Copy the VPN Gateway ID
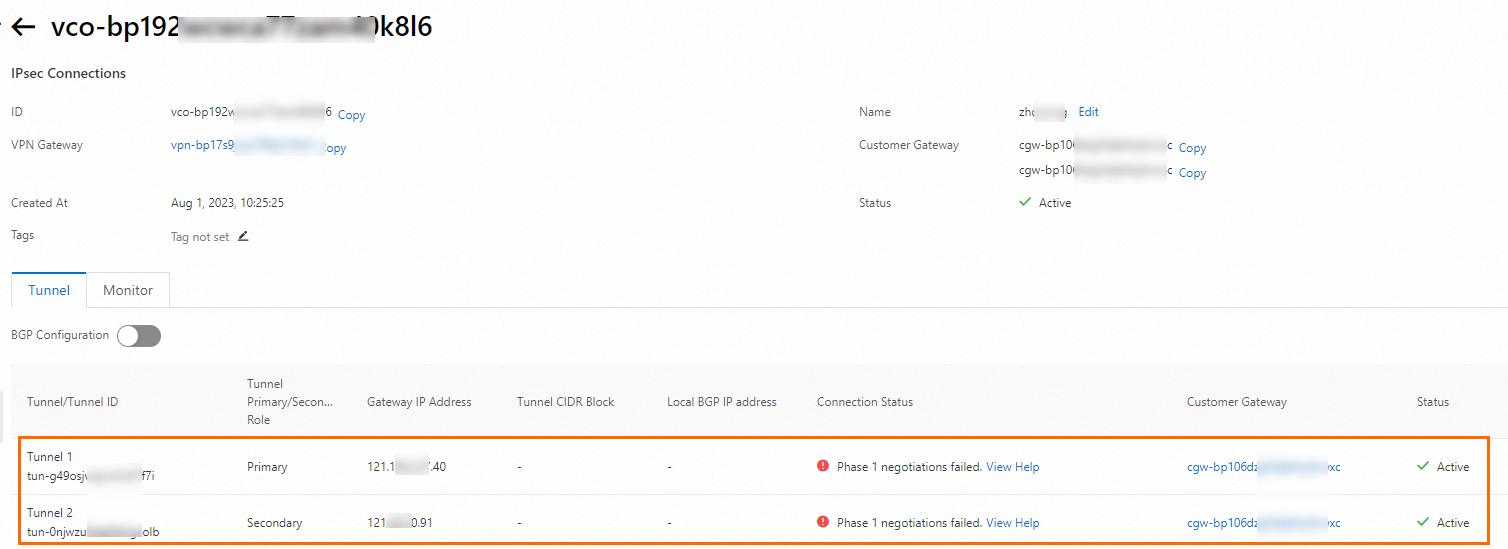 (x=336, y=148)
